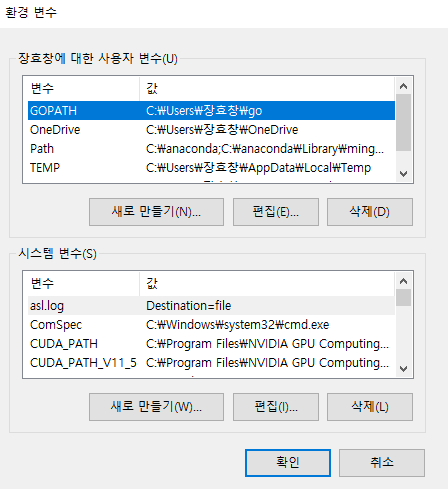Click the 변수 column header in system variables
Image resolution: width=448 pixels, height=489 pixels.
point(84,284)
